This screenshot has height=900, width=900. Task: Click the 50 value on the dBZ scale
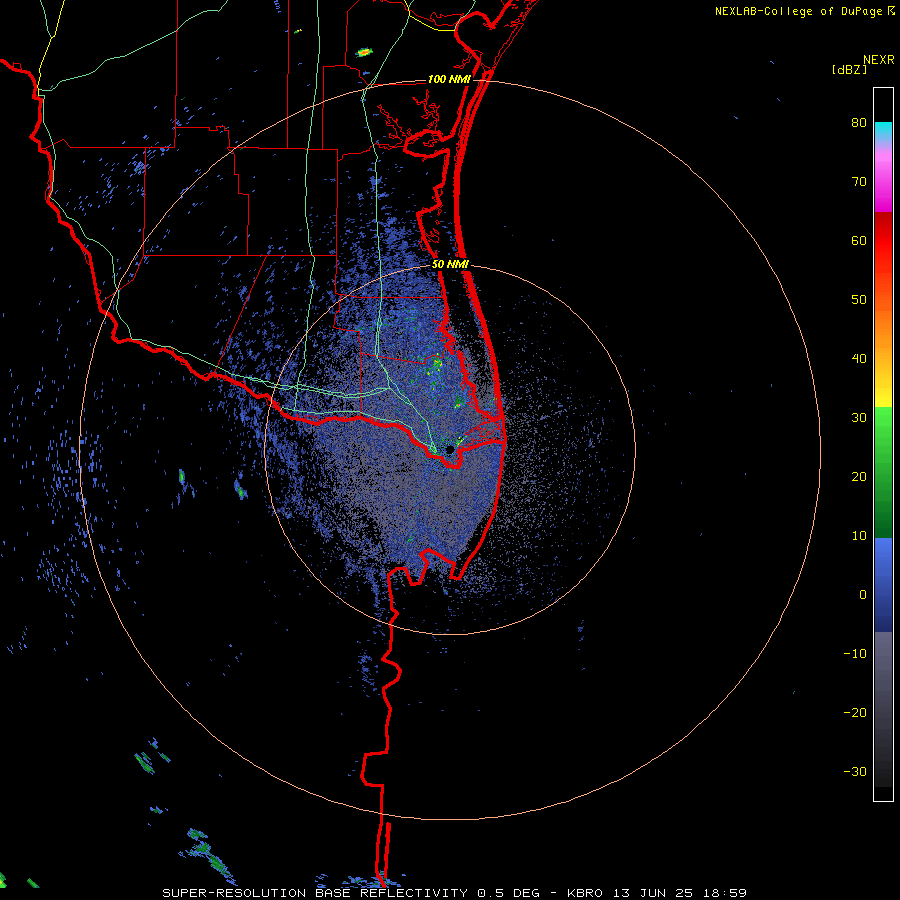pos(859,300)
